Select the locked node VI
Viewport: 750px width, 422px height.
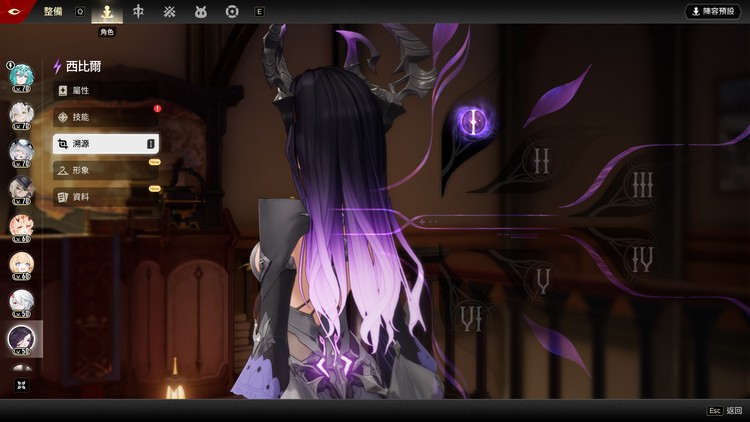pos(471,318)
